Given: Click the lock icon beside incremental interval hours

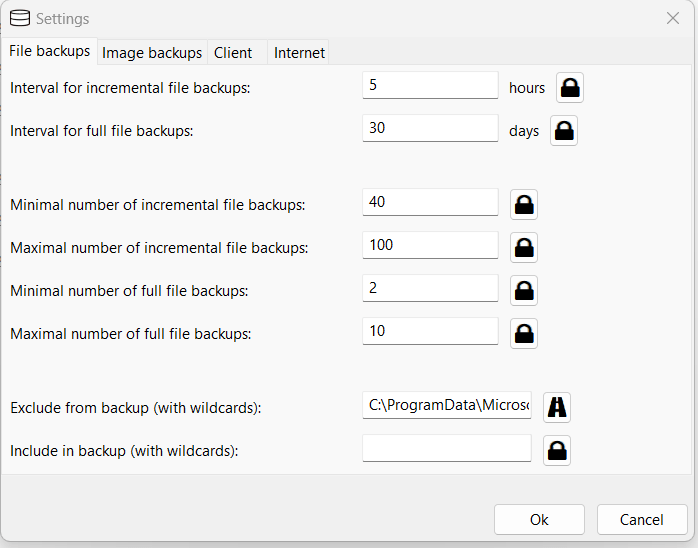Looking at the screenshot, I should [570, 88].
